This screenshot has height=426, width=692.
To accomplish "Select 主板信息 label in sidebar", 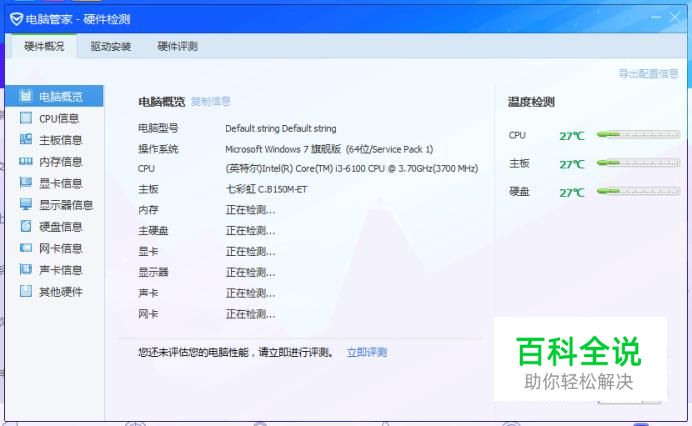I will (x=61, y=140).
